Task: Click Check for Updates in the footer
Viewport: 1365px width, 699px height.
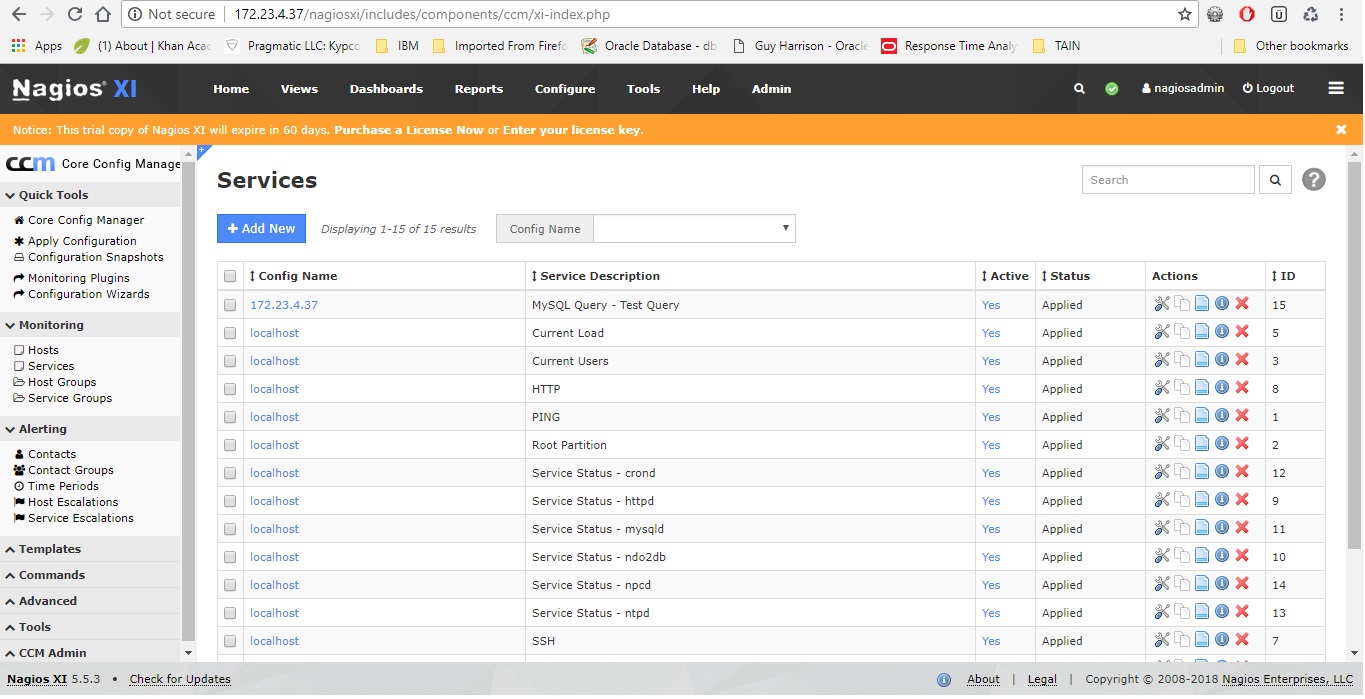Action: 180,679
